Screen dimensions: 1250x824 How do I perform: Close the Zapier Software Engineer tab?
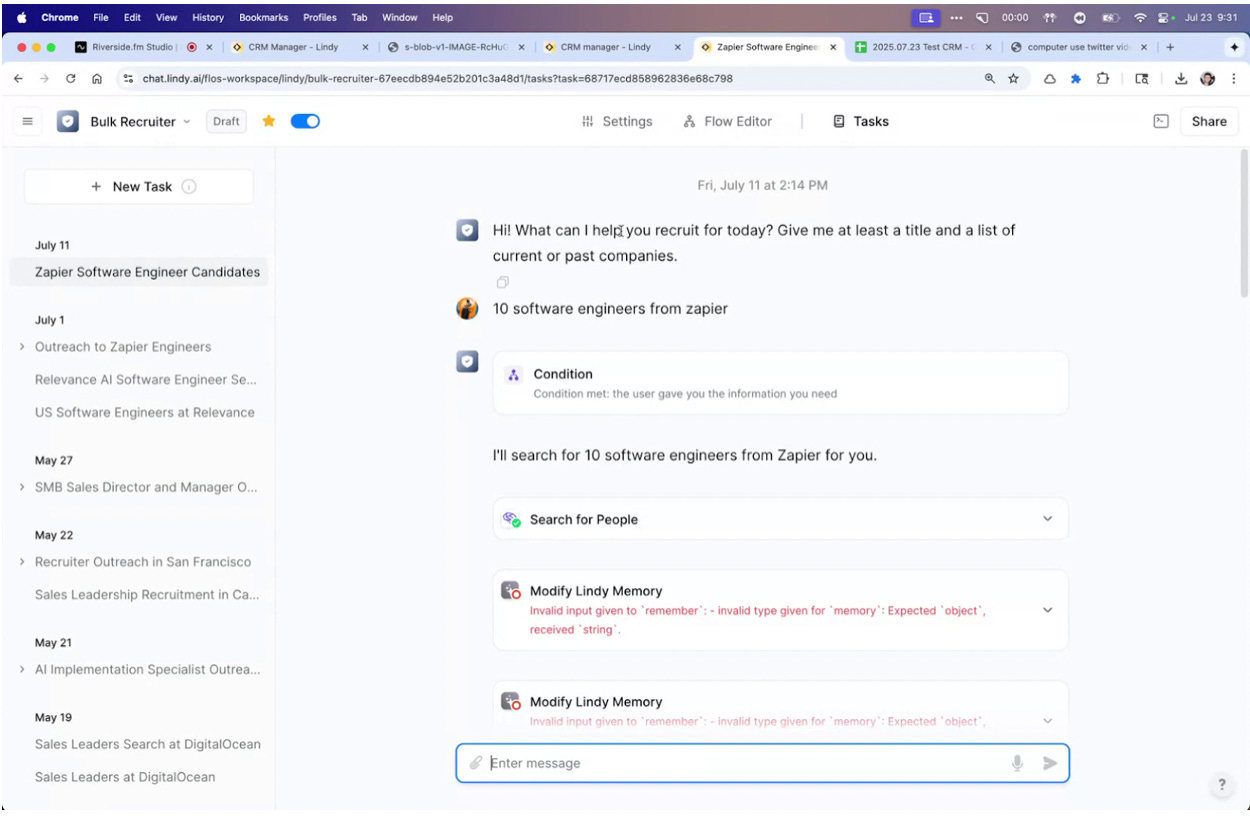[833, 47]
